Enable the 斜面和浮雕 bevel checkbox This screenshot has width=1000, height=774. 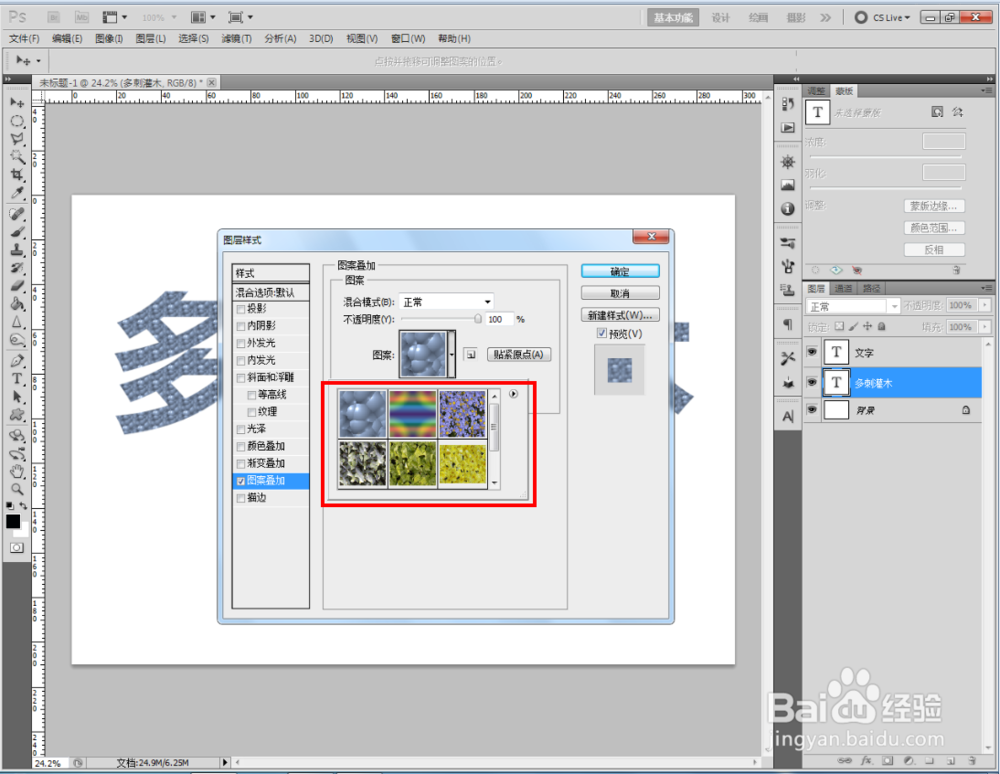241,378
